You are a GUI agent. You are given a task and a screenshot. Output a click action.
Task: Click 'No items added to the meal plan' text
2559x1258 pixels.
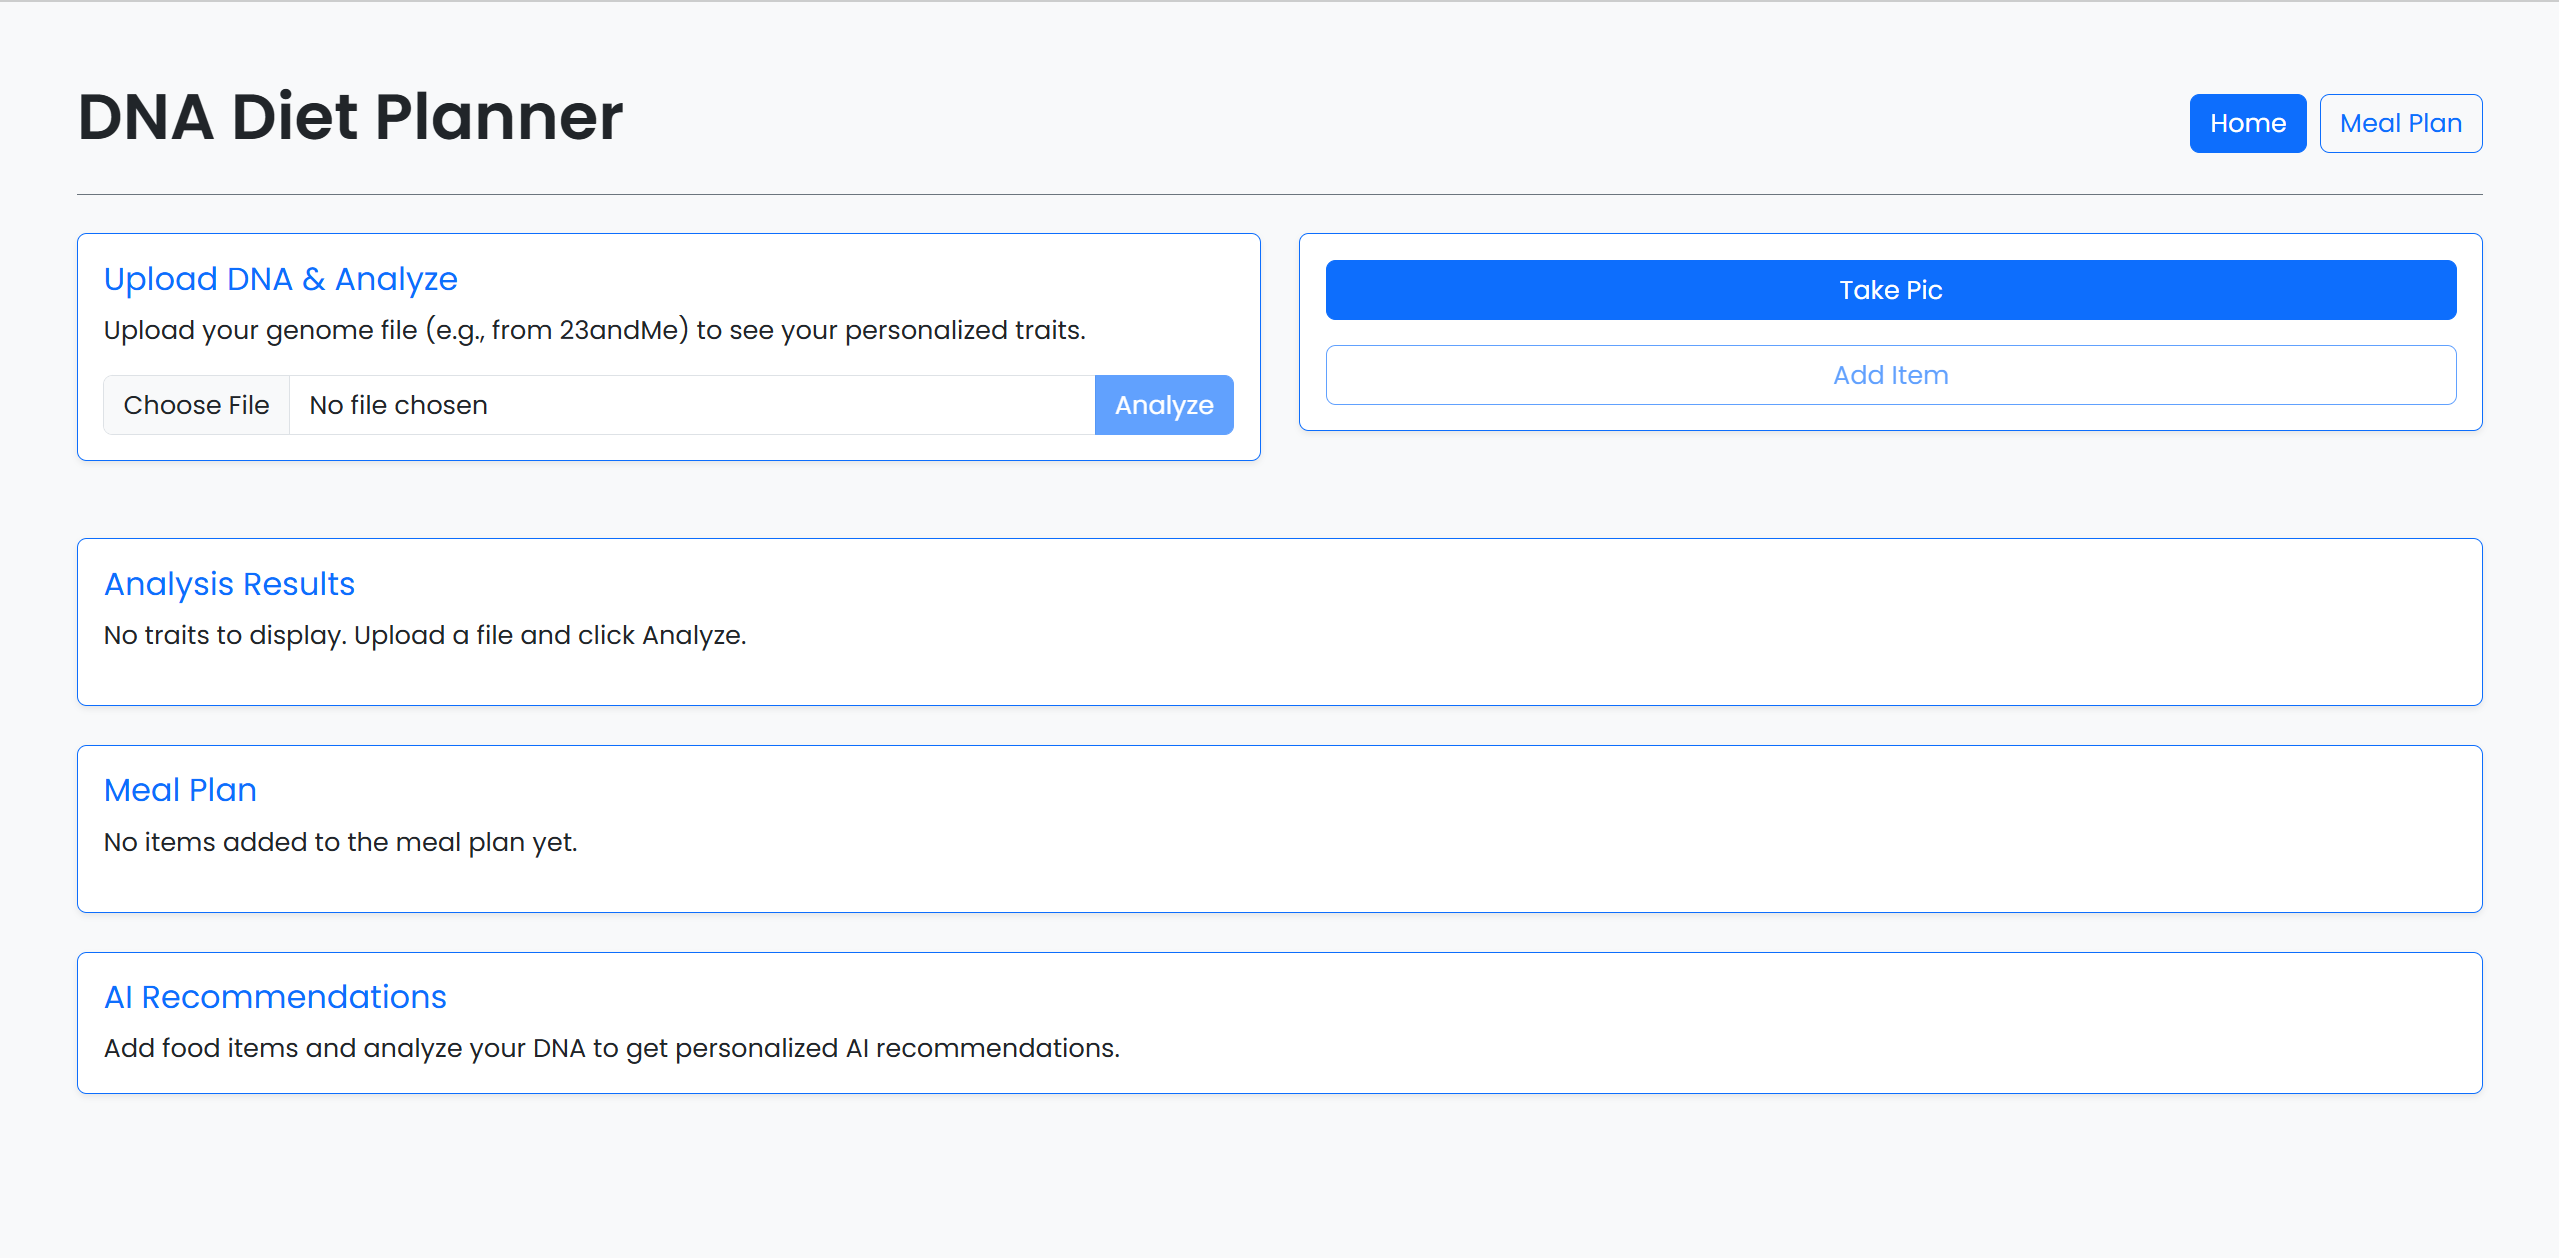(340, 842)
